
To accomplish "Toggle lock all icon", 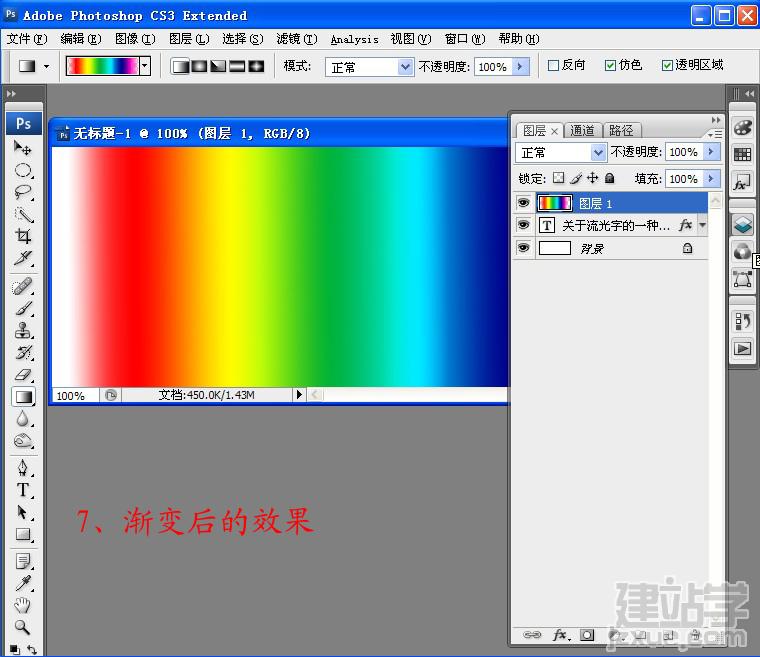I will click(610, 178).
